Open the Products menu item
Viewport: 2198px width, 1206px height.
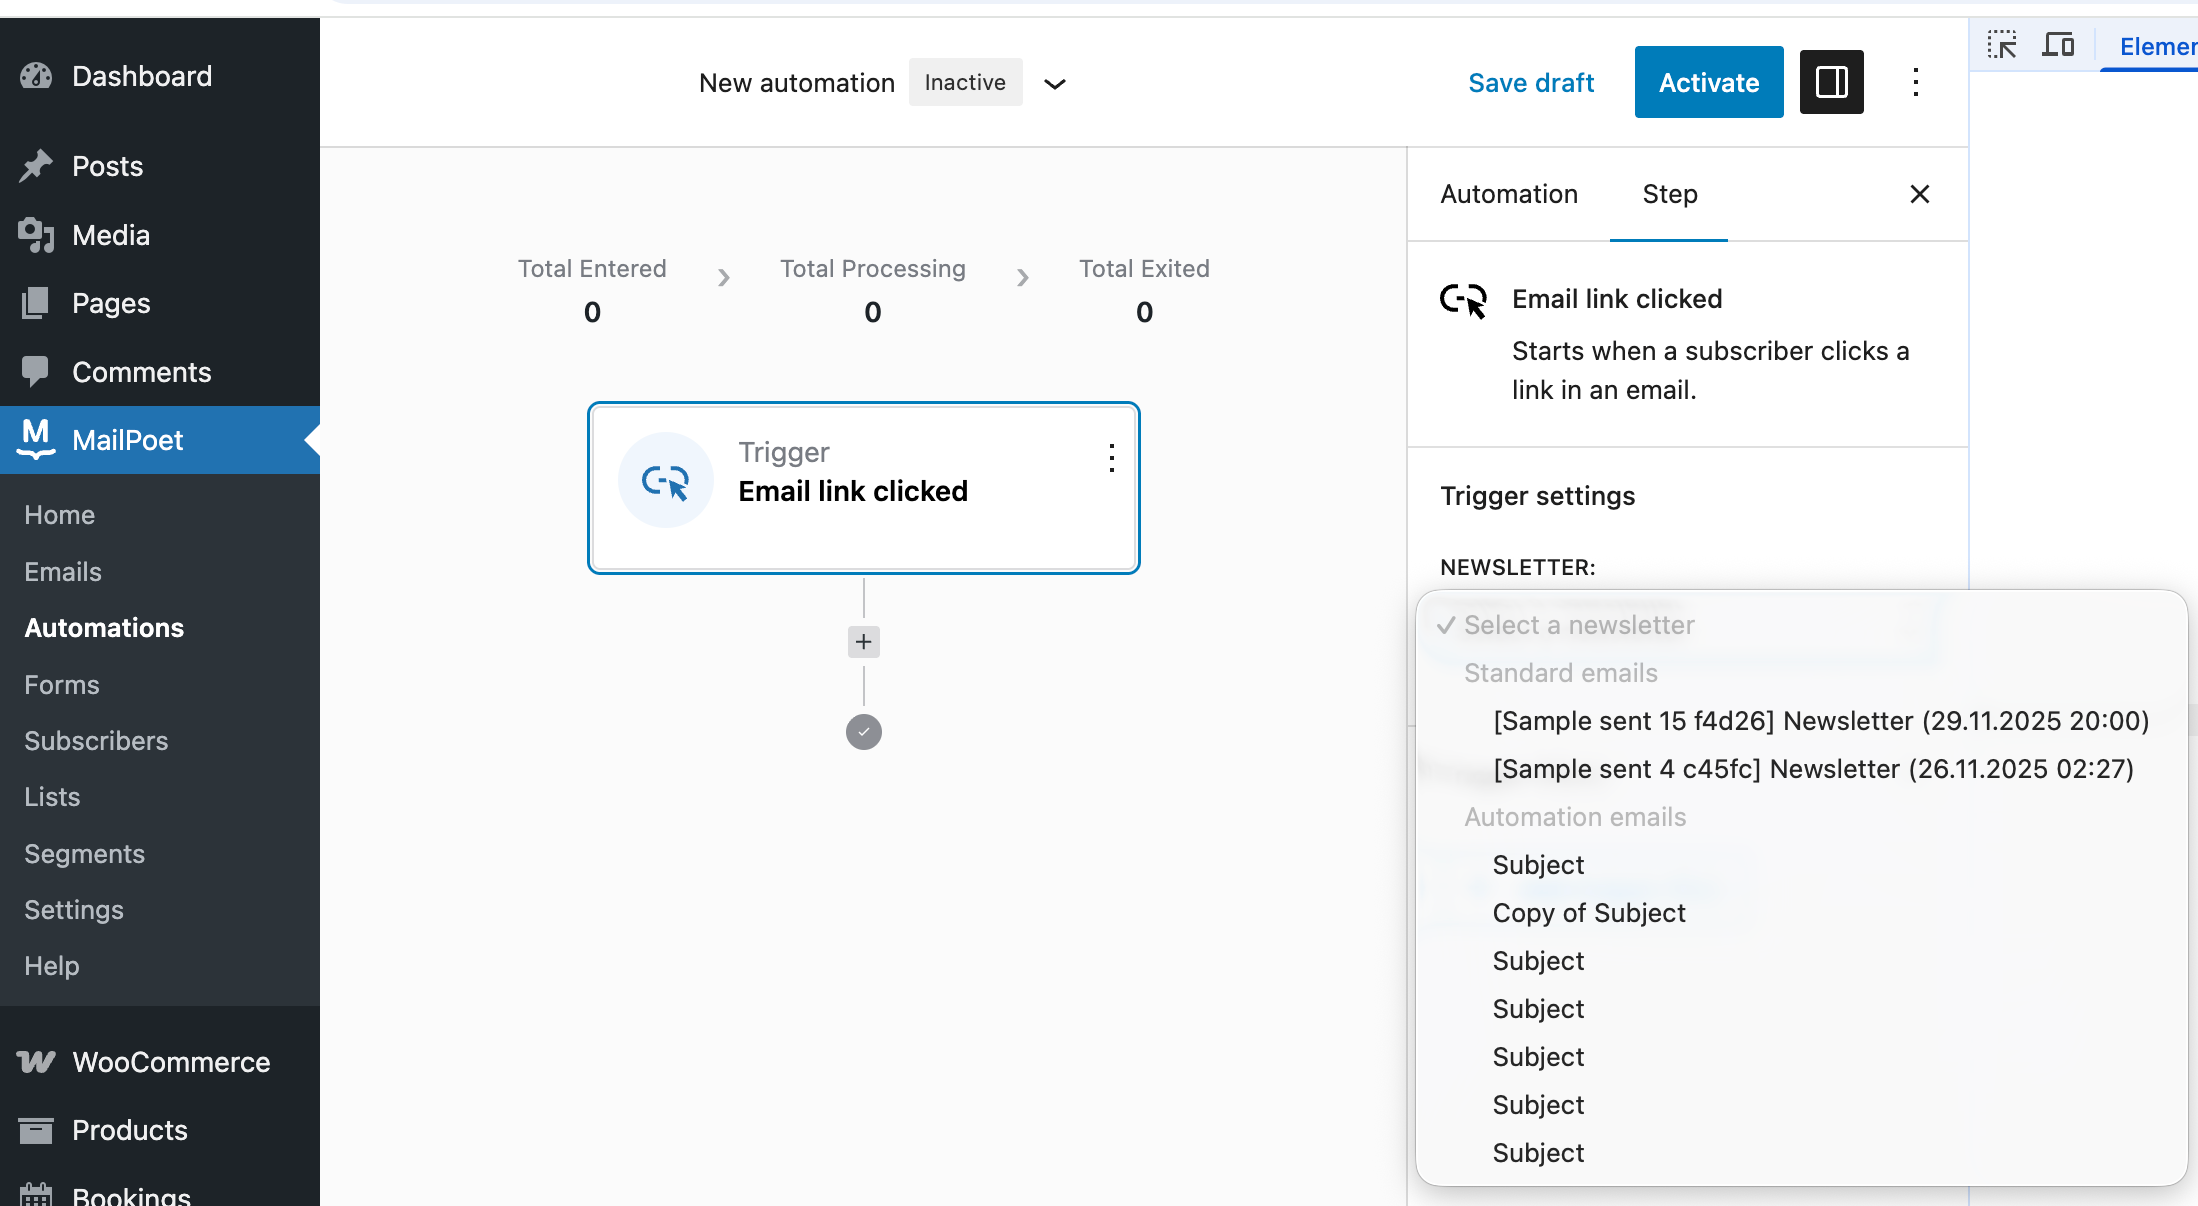point(160,1130)
